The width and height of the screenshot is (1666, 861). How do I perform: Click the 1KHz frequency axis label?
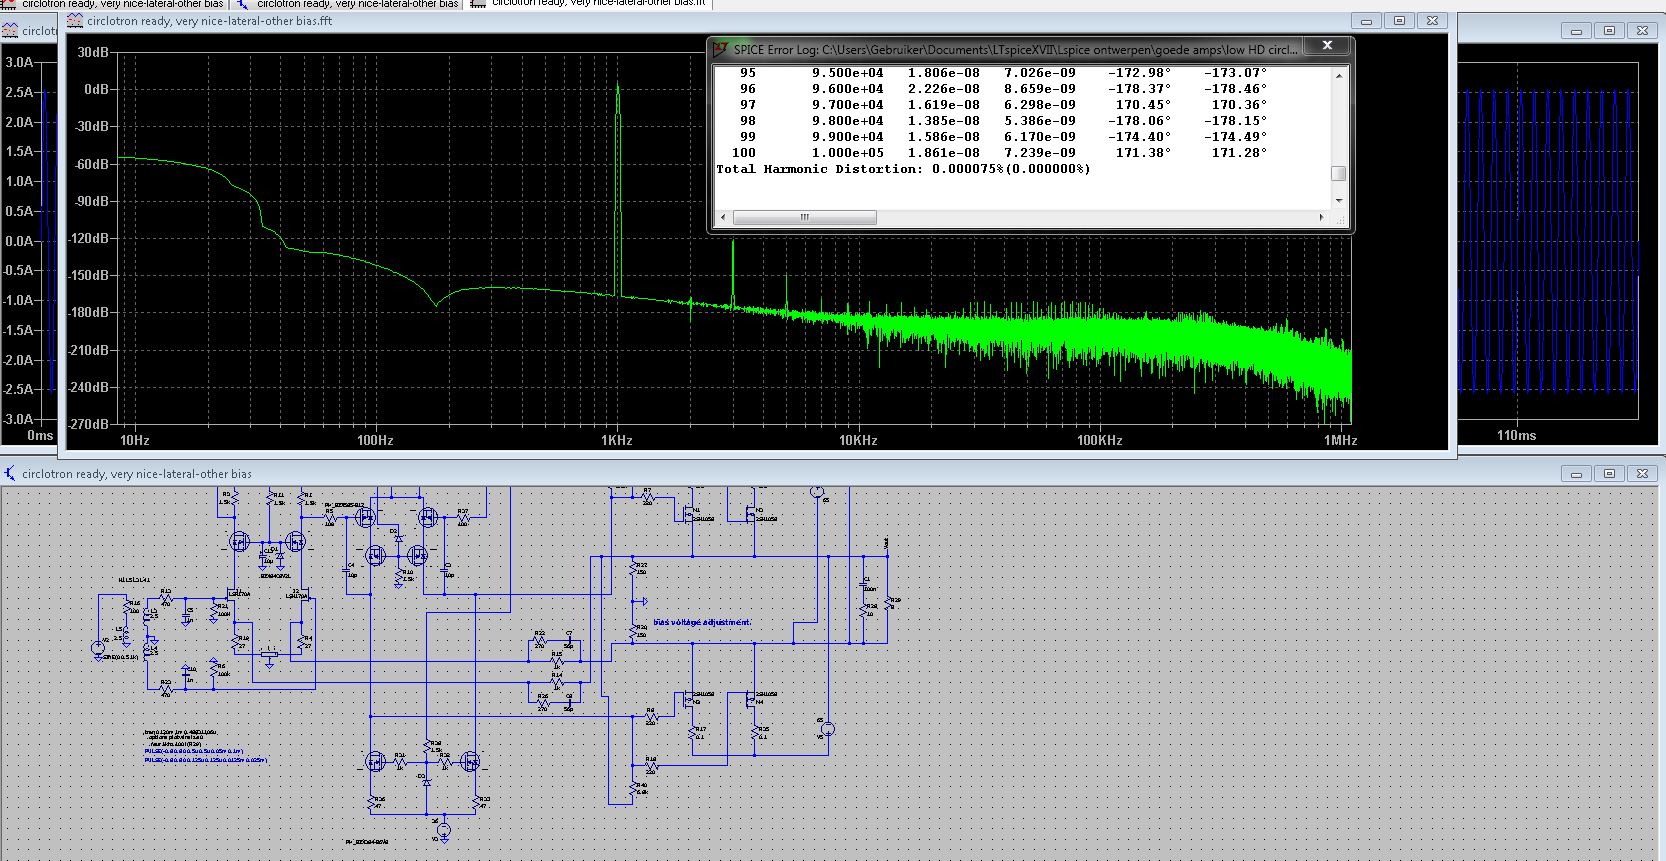(x=617, y=440)
